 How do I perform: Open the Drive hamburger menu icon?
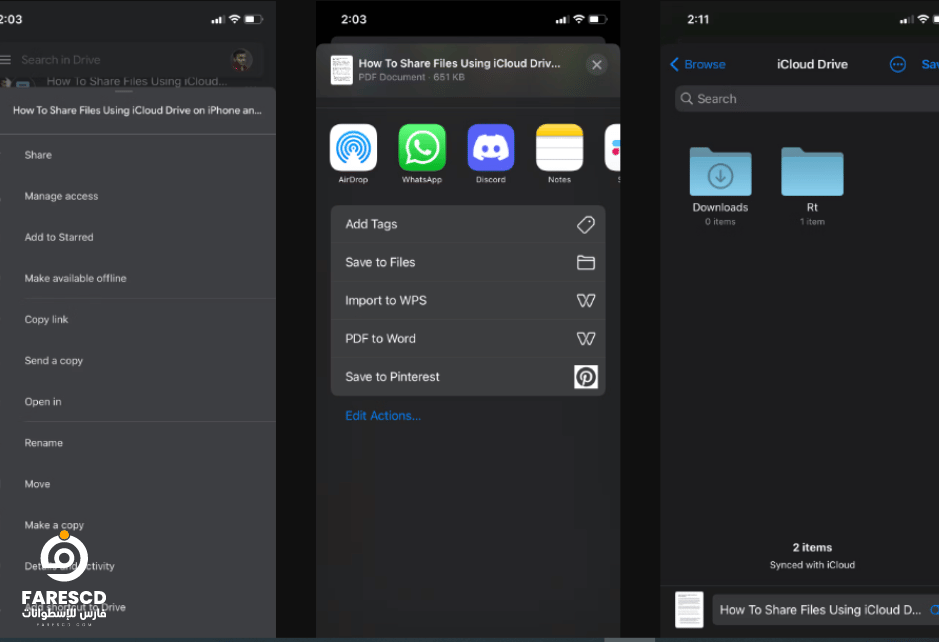click(x=5, y=60)
